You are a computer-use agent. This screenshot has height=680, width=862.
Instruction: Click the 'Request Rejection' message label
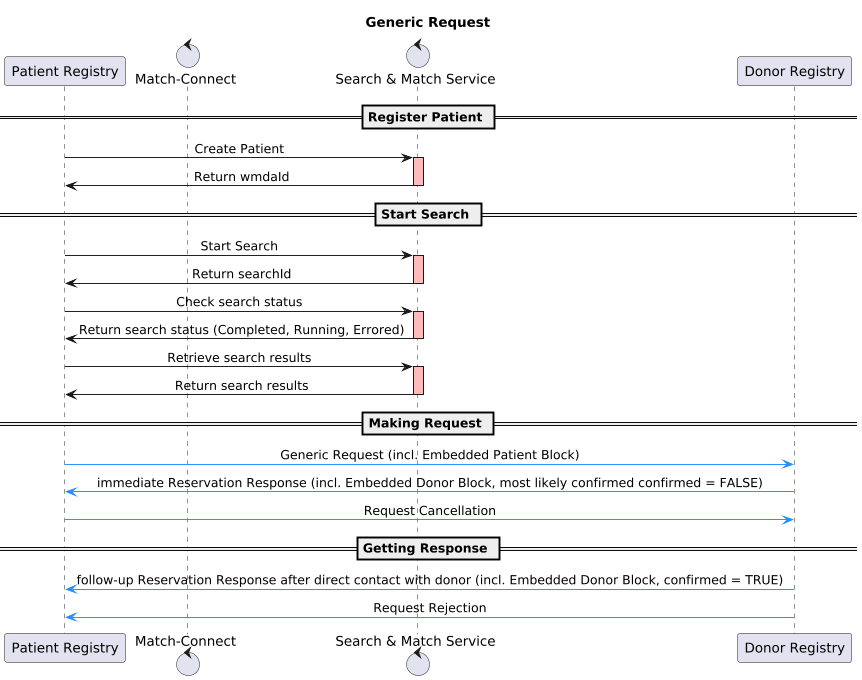click(x=429, y=608)
